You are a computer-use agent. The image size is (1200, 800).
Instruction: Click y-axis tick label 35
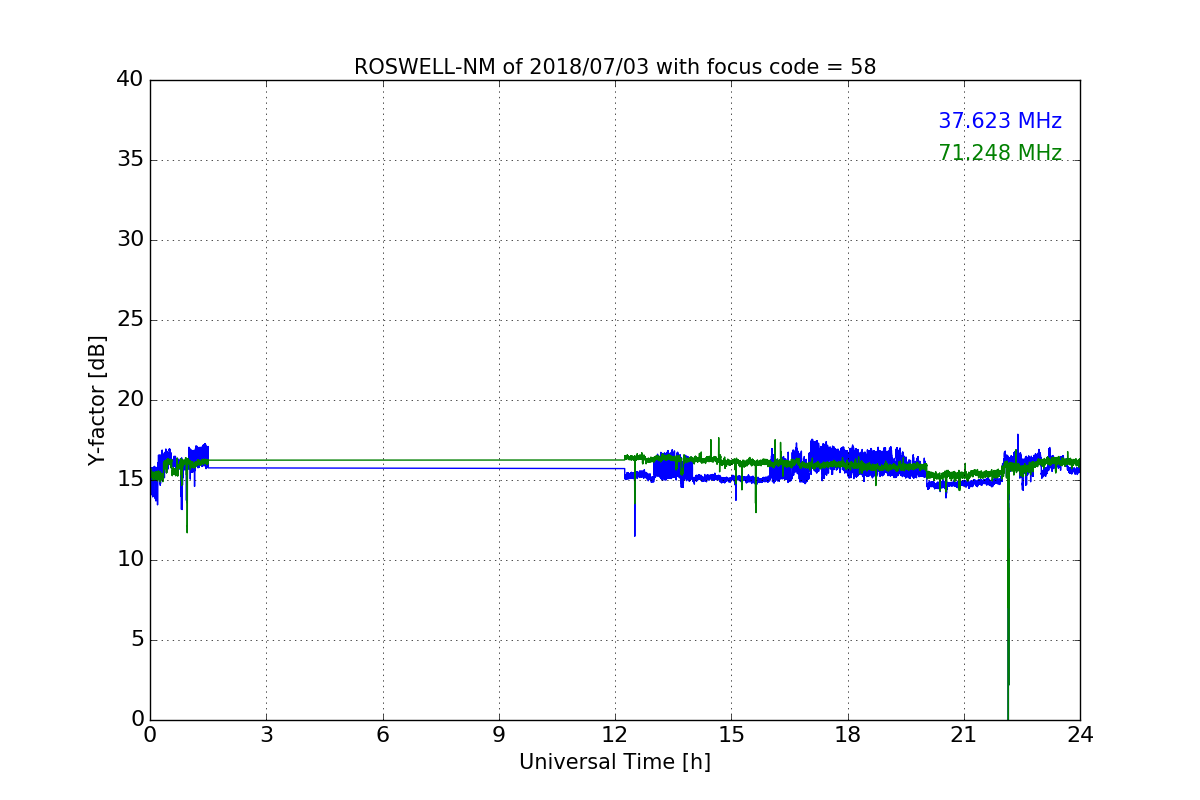(130, 160)
